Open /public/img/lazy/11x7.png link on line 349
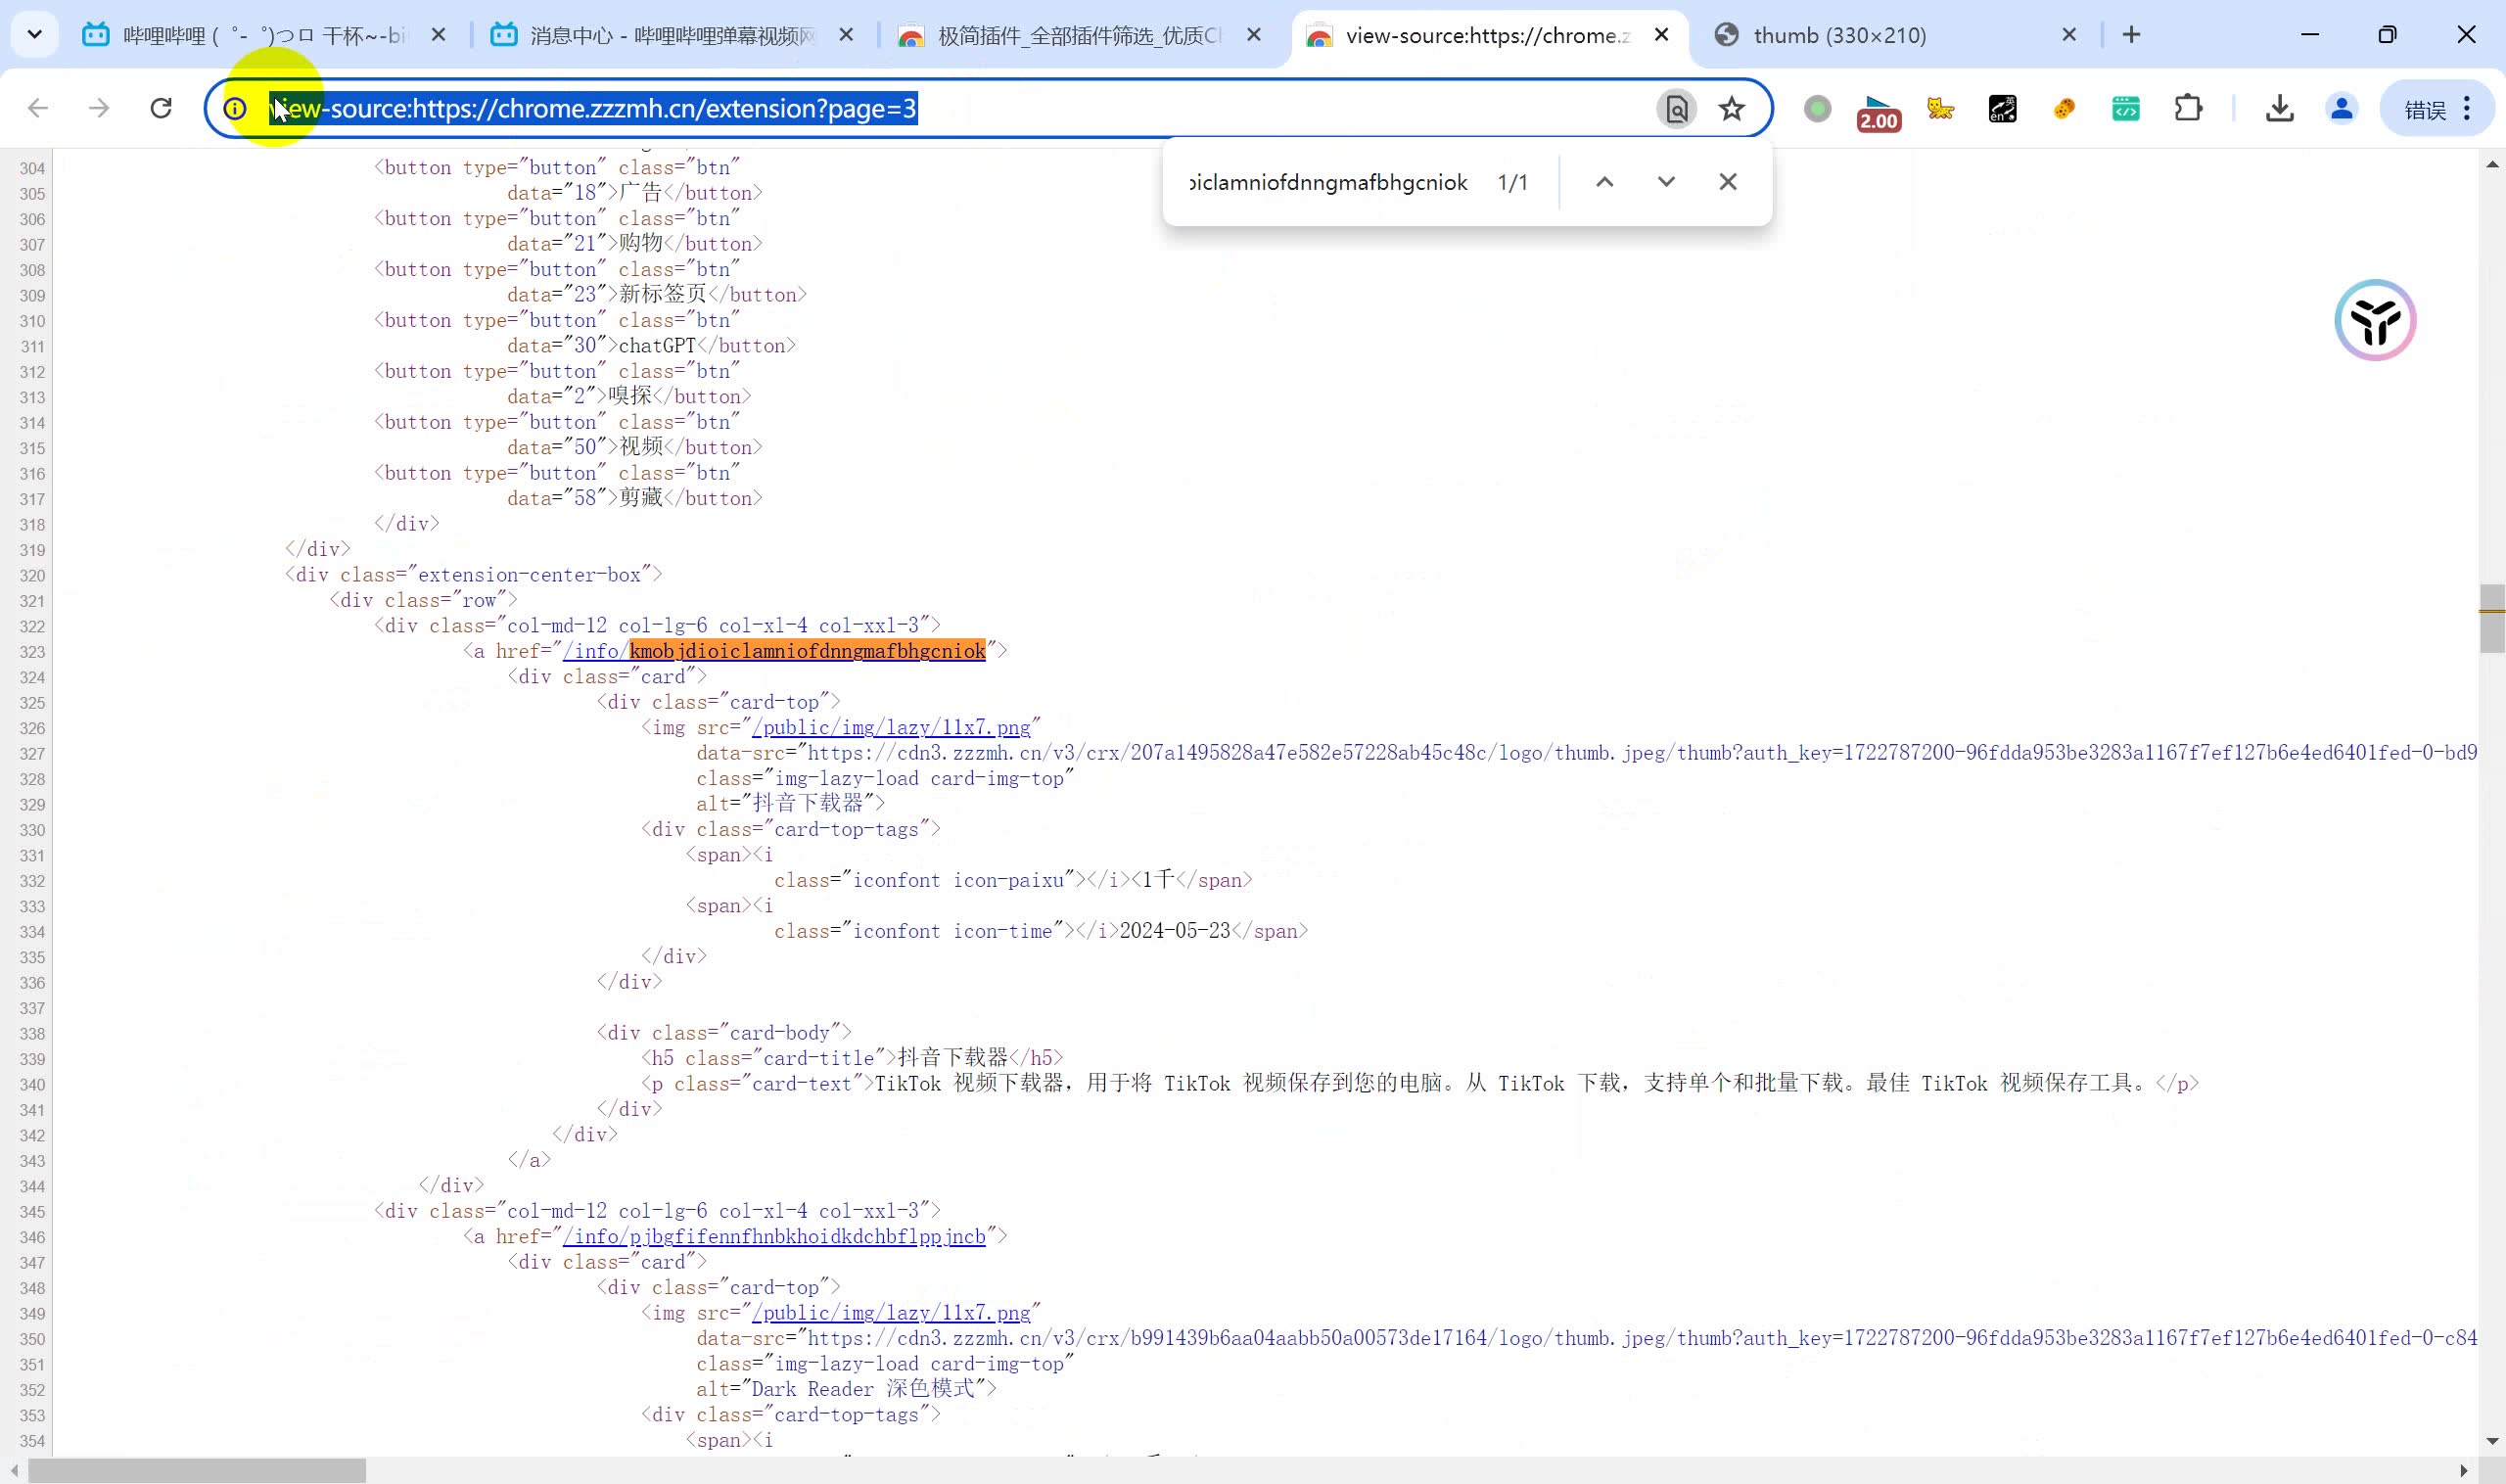Viewport: 2506px width, 1484px height. tap(891, 1313)
